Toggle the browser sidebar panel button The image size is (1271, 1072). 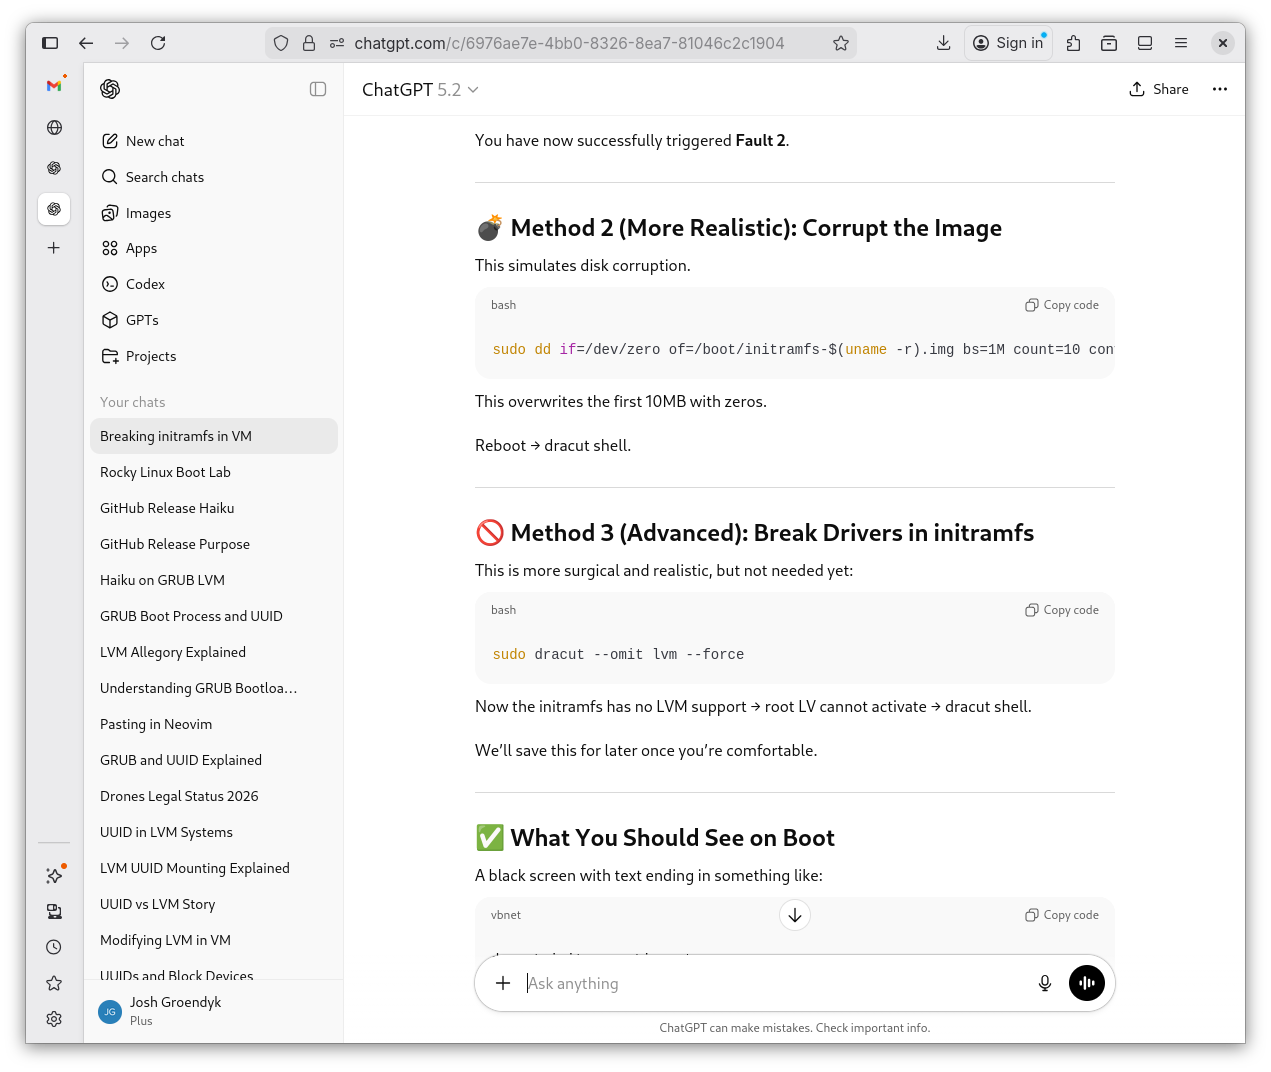point(50,43)
